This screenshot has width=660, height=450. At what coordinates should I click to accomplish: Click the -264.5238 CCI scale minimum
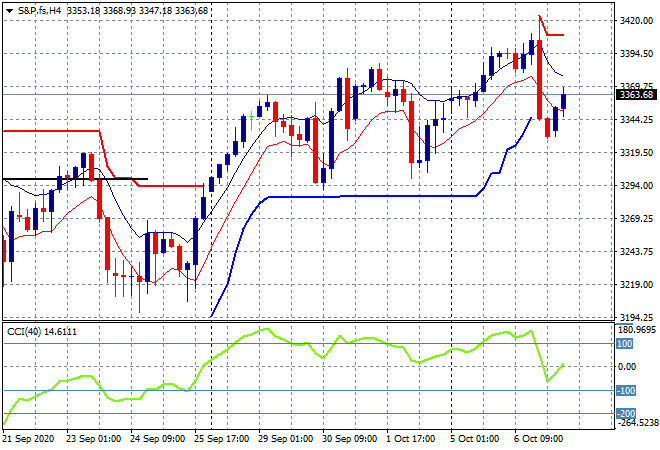(637, 422)
